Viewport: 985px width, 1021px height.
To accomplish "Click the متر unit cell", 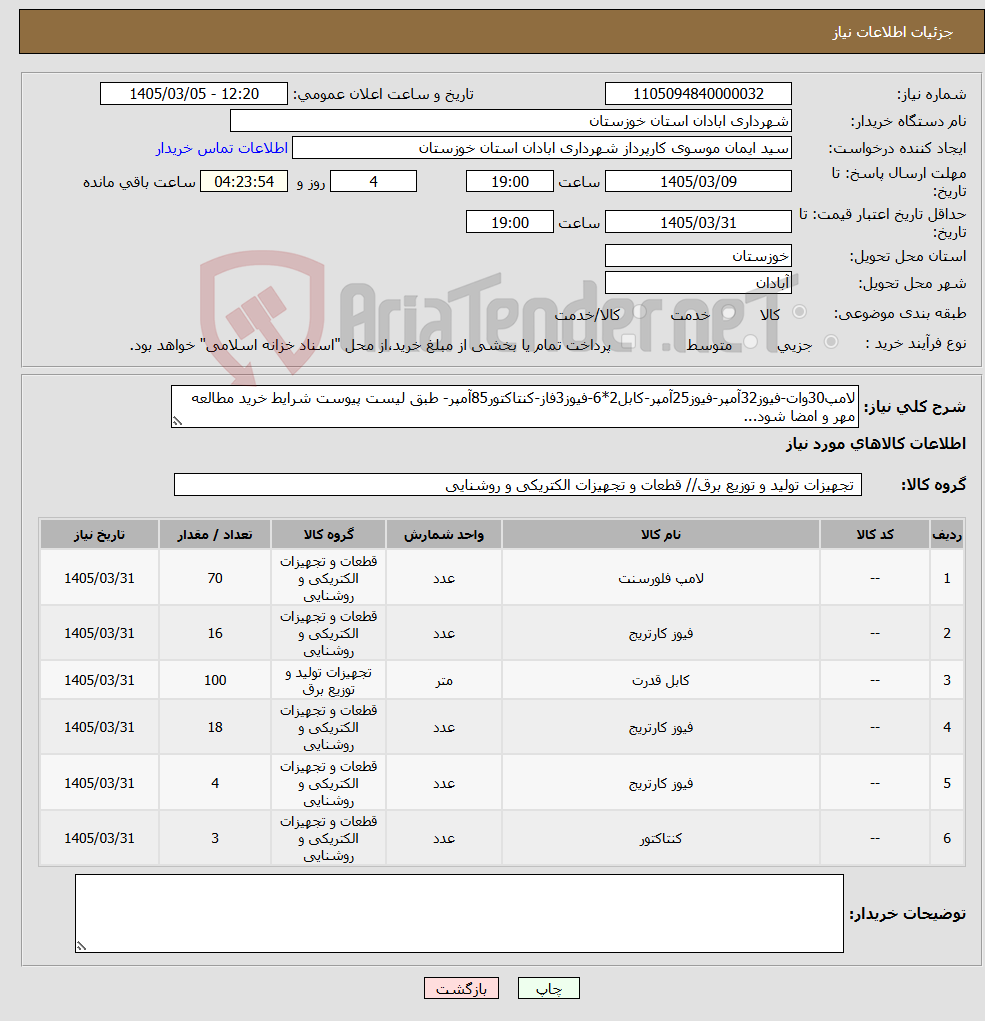I will (444, 680).
